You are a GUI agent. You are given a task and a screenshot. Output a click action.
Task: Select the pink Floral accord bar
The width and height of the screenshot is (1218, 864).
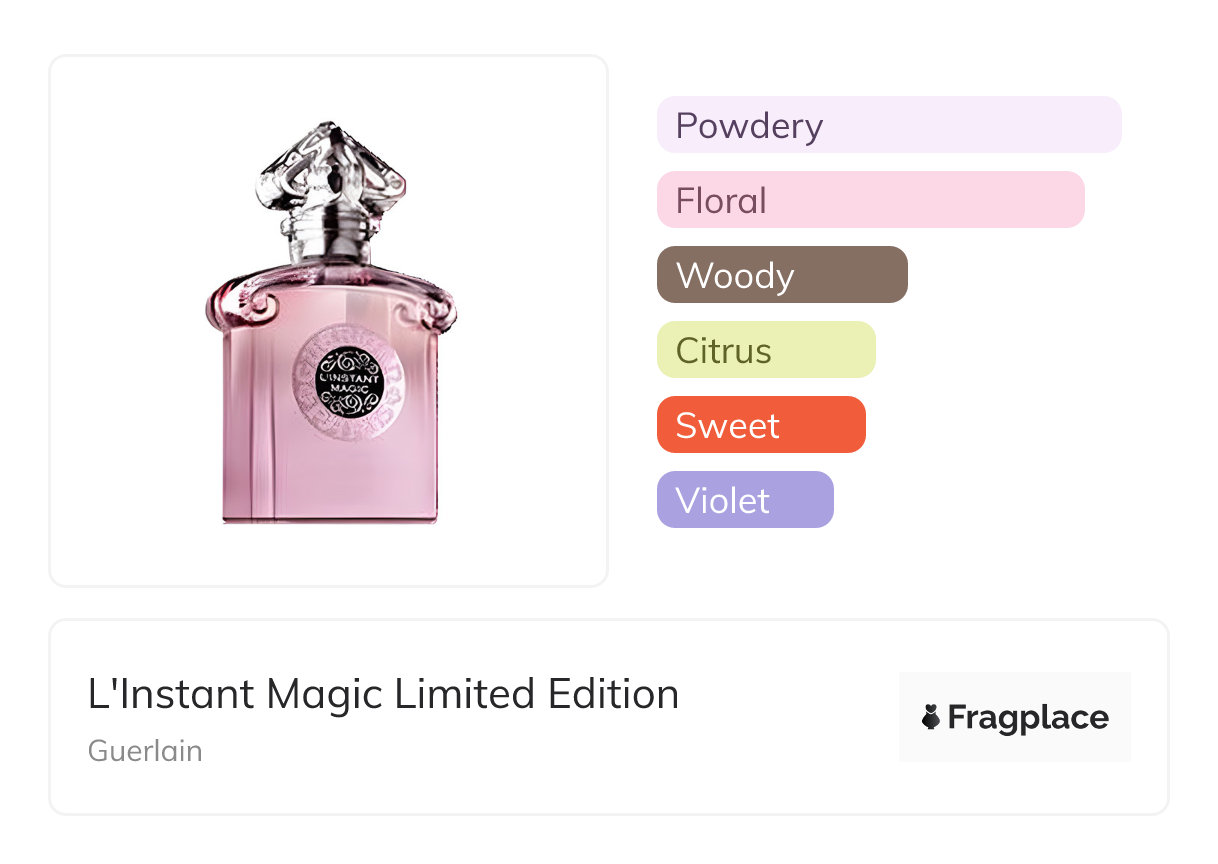click(x=870, y=200)
